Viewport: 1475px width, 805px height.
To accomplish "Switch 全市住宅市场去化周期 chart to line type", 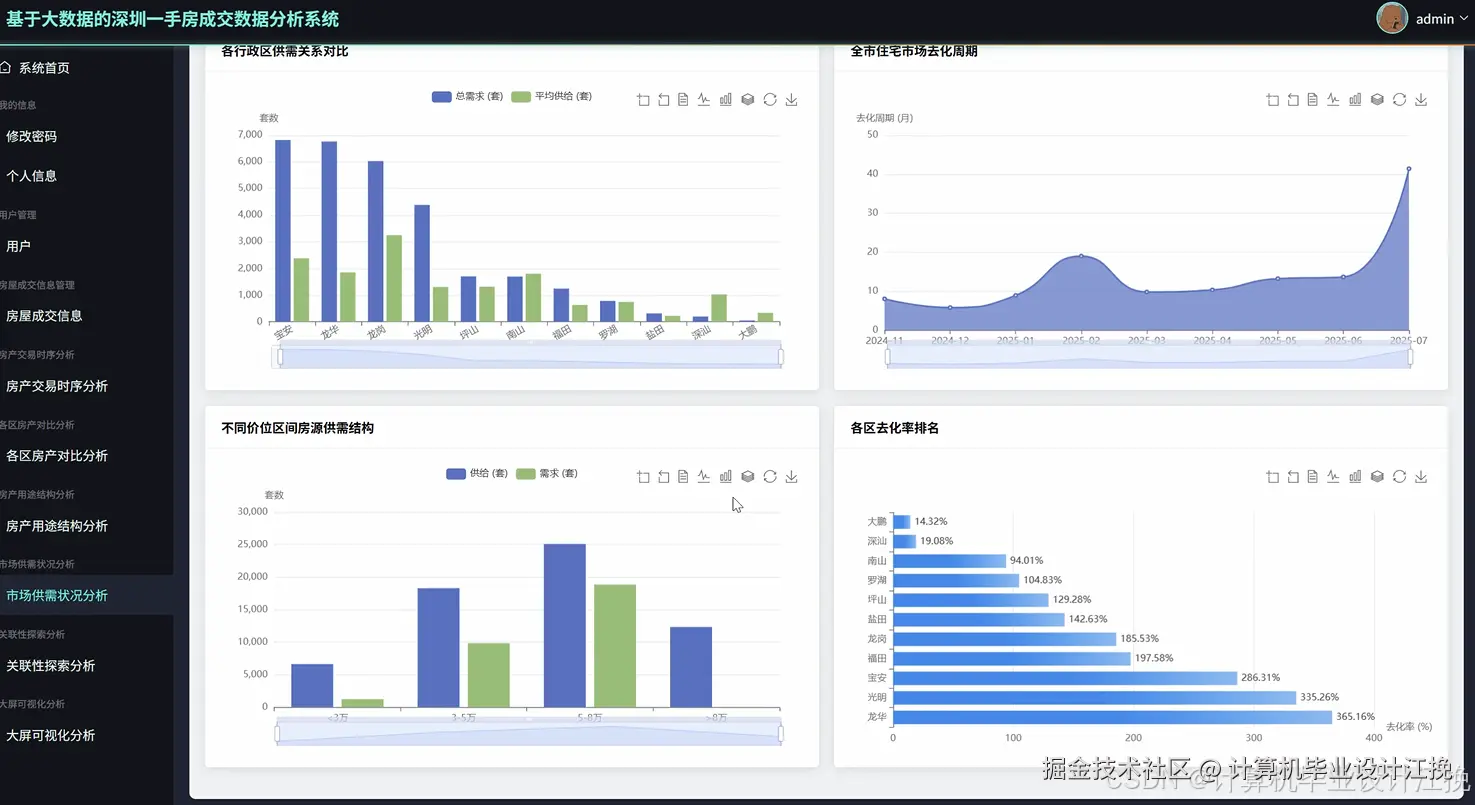I will [1333, 100].
